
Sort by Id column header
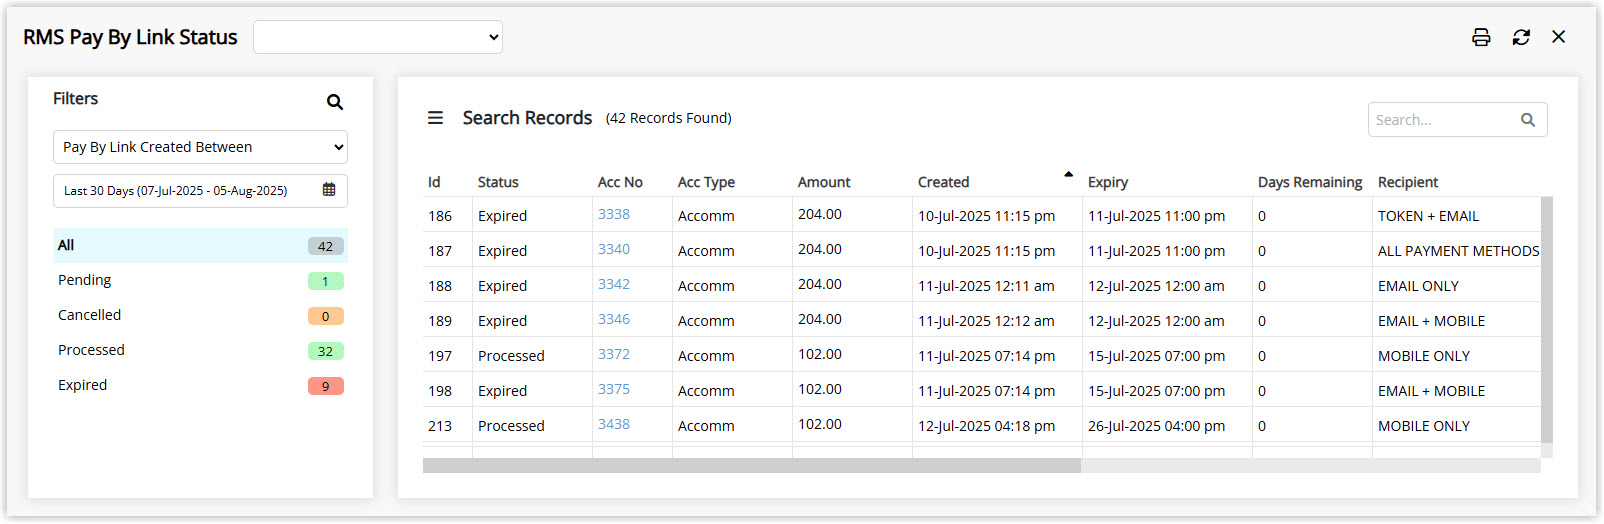(434, 182)
